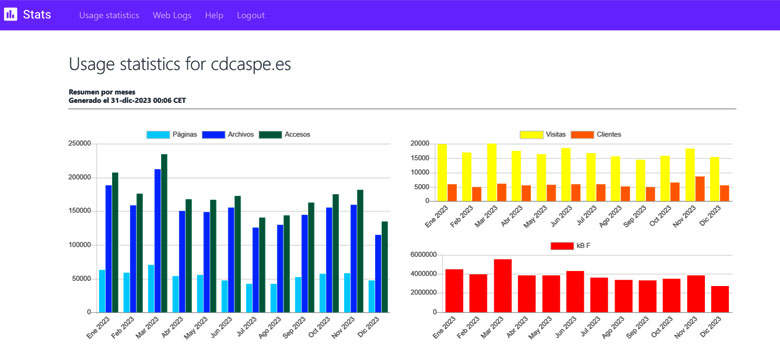
Task: Click the Dic 2023 Accesos green bar
Action: (385, 267)
